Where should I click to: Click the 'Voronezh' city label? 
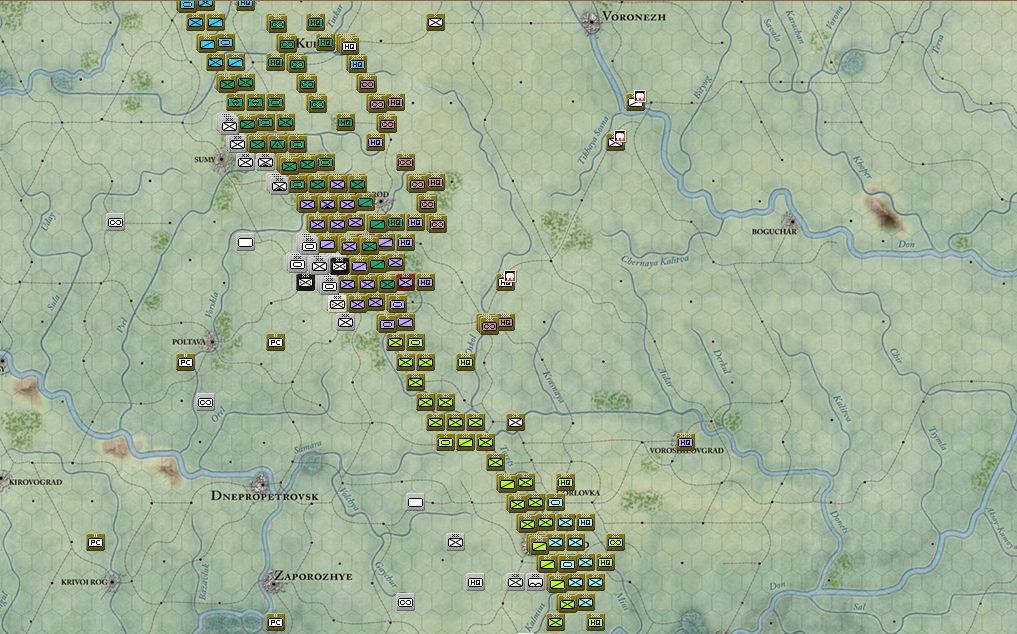pos(634,16)
